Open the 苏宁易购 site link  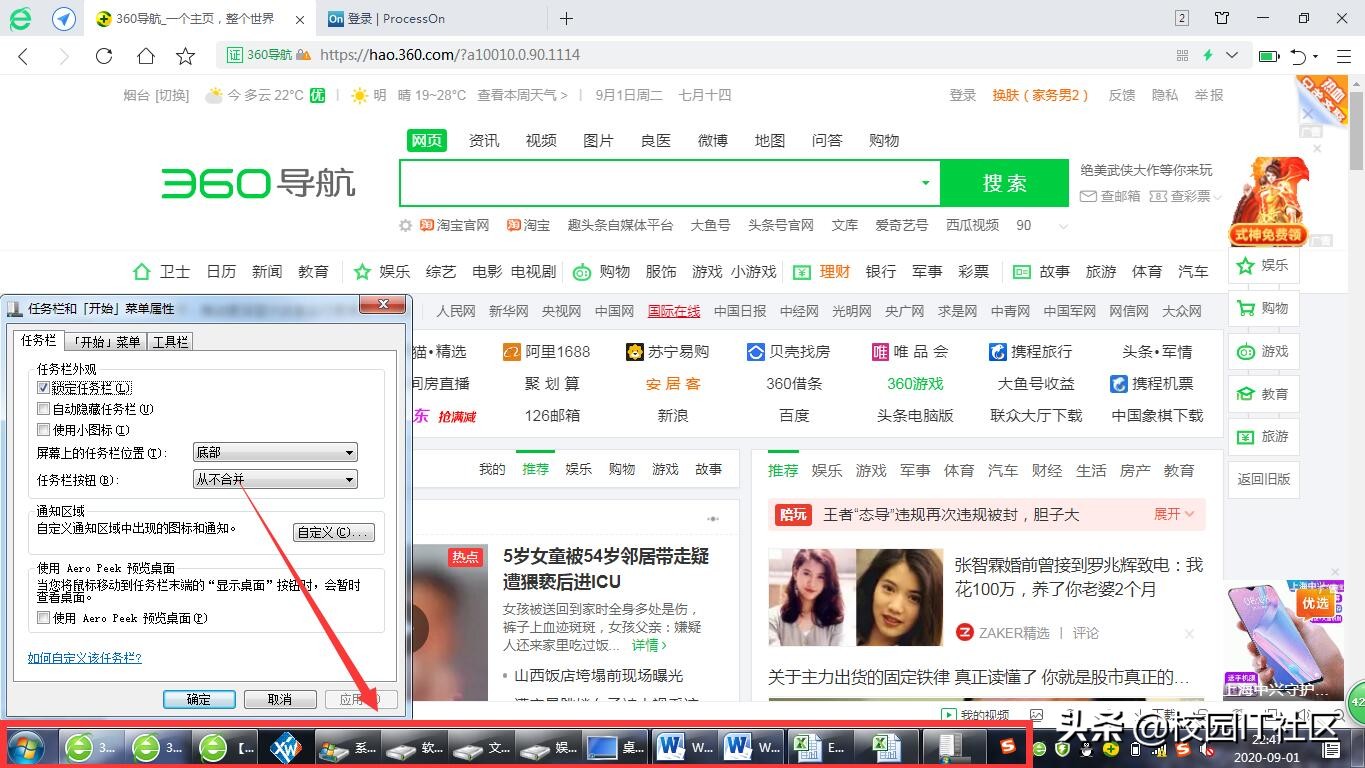(x=667, y=352)
